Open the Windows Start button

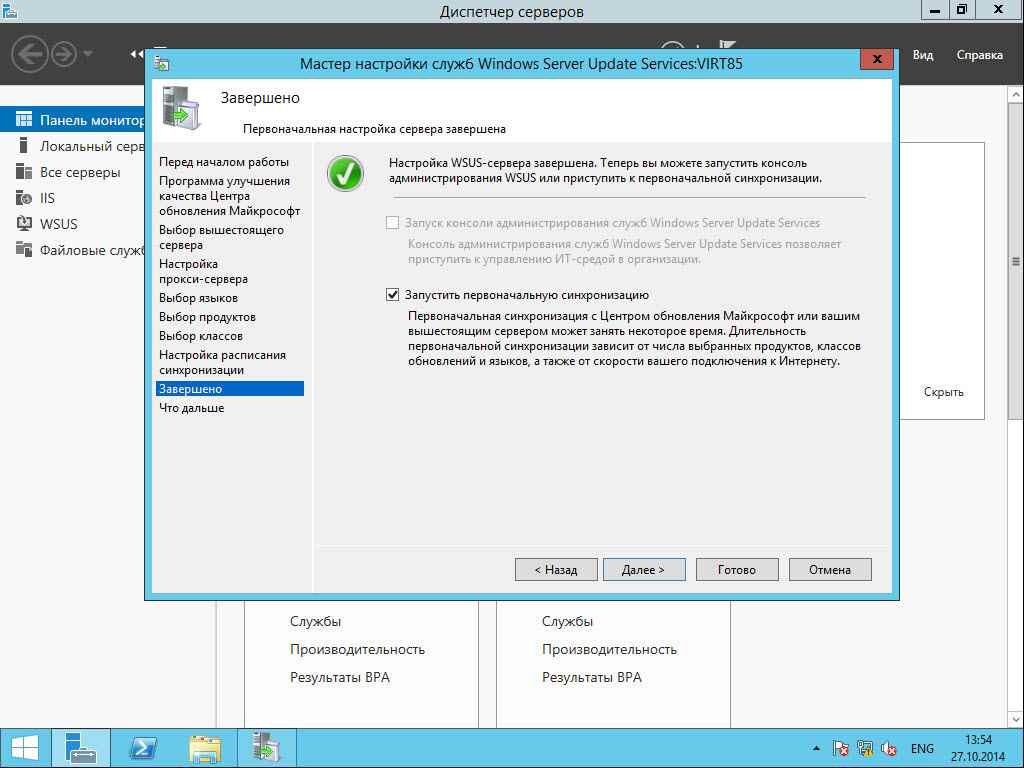point(25,748)
